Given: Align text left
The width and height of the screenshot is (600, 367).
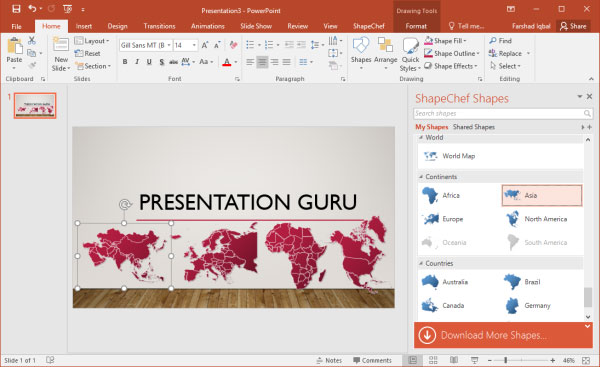Looking at the screenshot, I should (250, 62).
